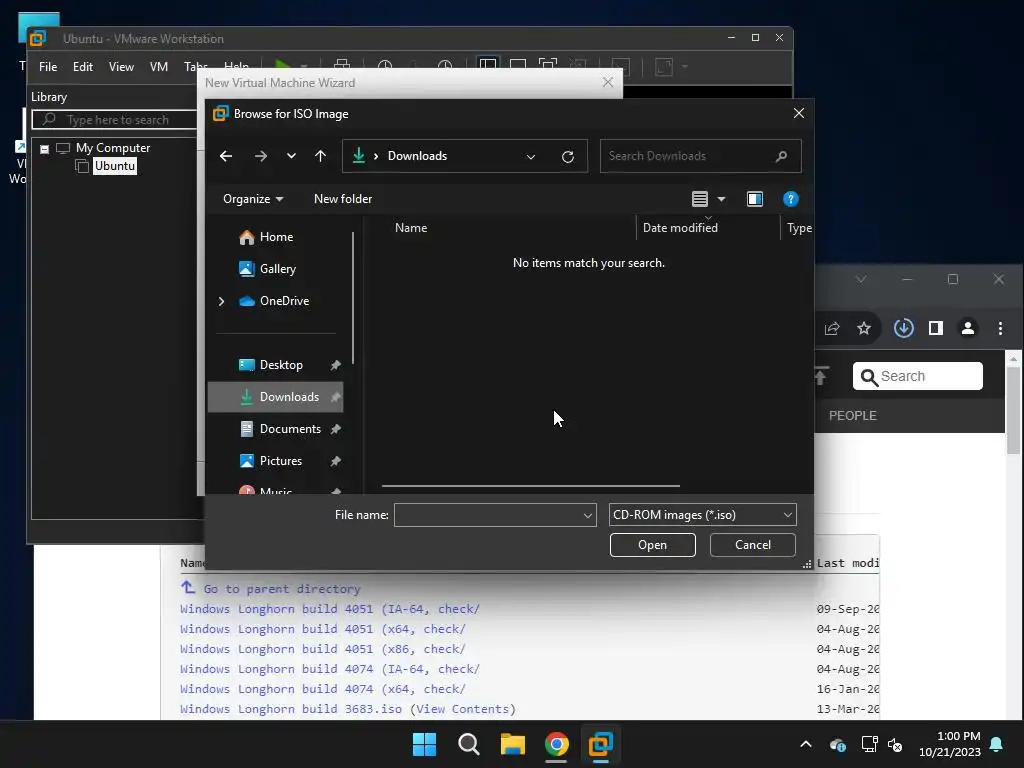Open notifications bell icon
The height and width of the screenshot is (768, 1024).
click(997, 744)
